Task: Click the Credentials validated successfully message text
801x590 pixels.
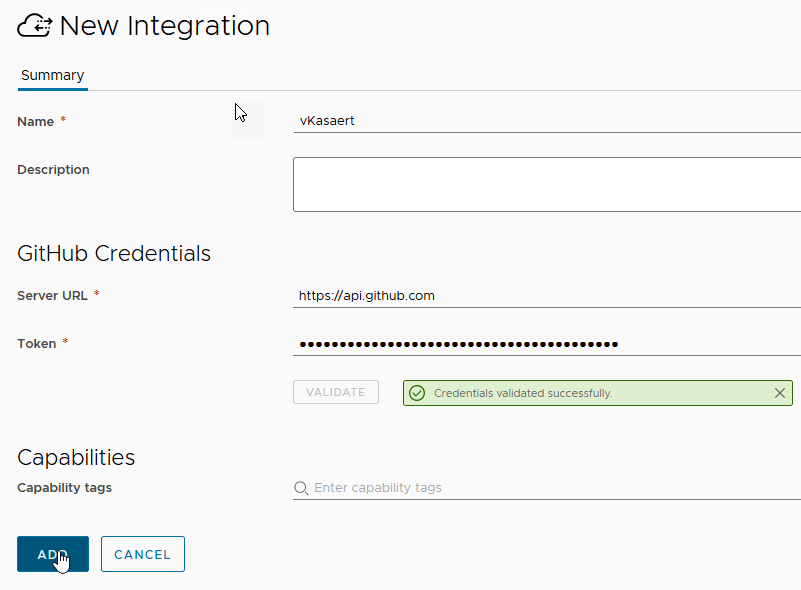Action: pos(522,393)
